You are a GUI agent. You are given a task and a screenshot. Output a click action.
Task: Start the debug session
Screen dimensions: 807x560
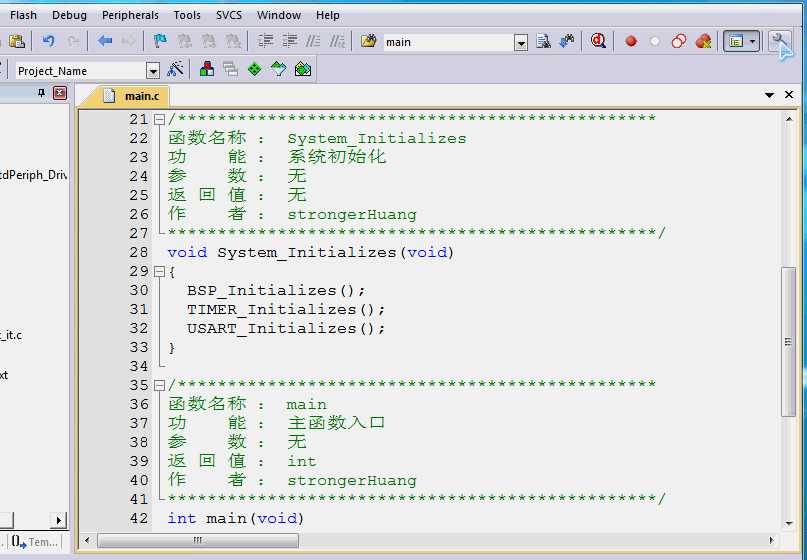598,41
